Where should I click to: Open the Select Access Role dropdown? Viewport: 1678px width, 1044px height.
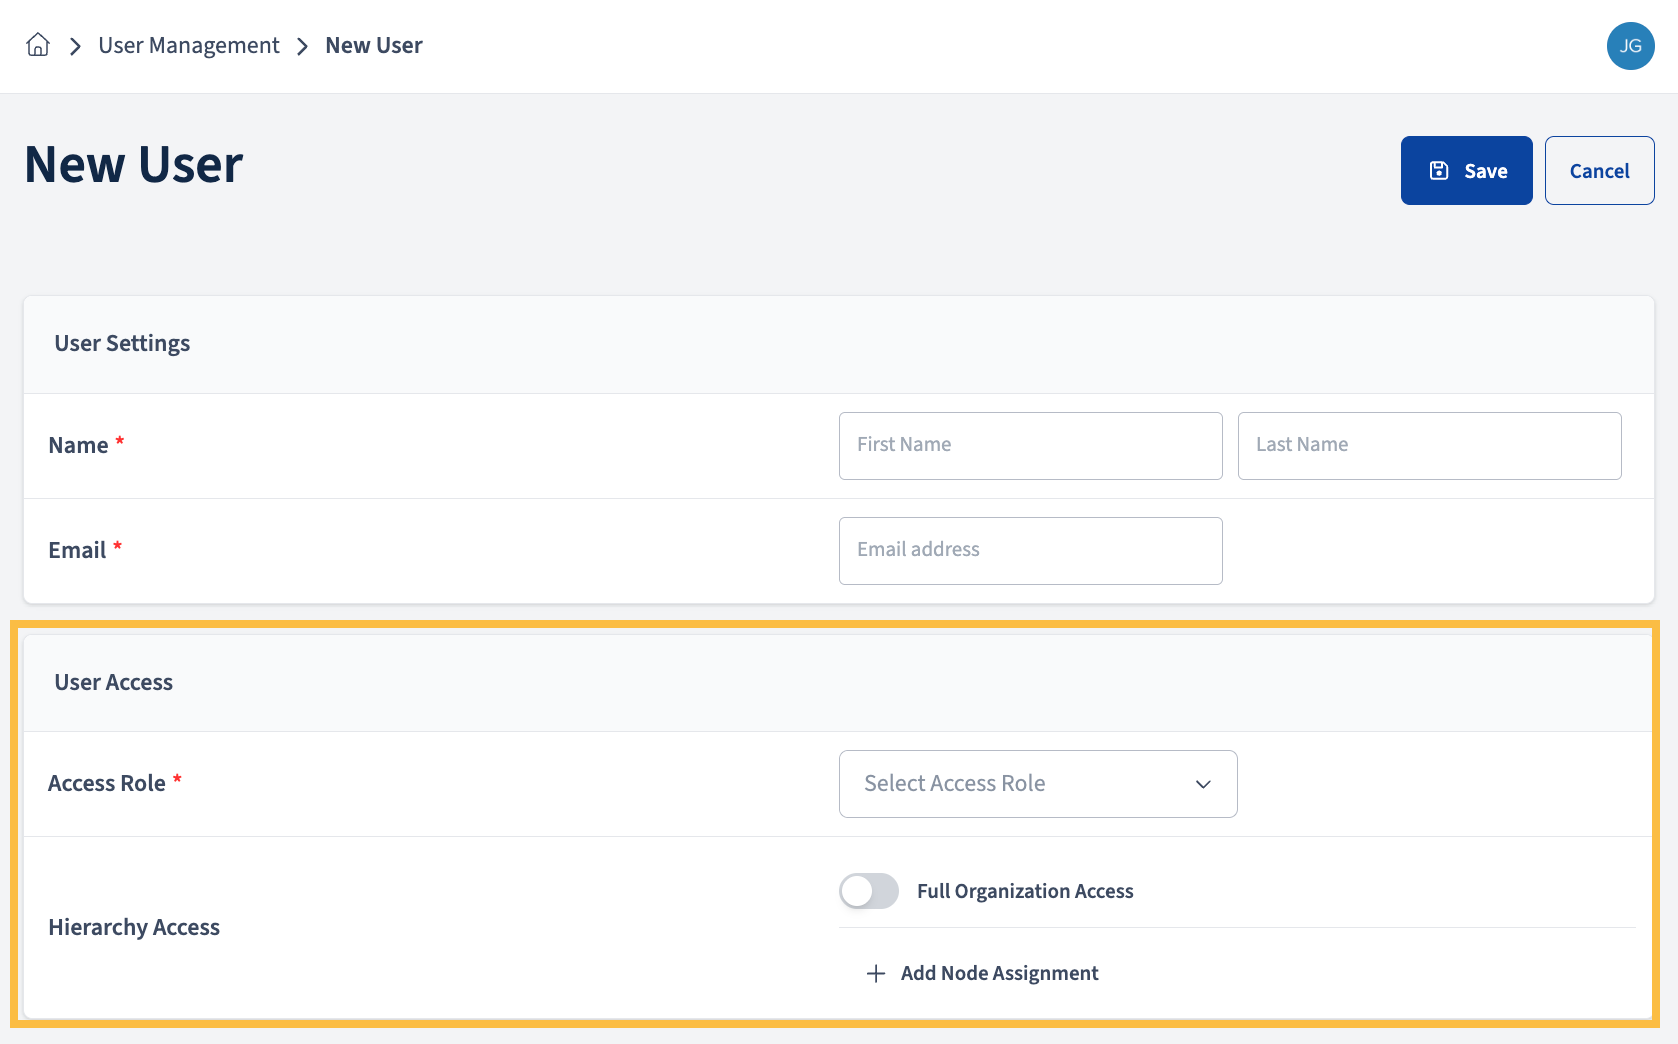(1038, 784)
